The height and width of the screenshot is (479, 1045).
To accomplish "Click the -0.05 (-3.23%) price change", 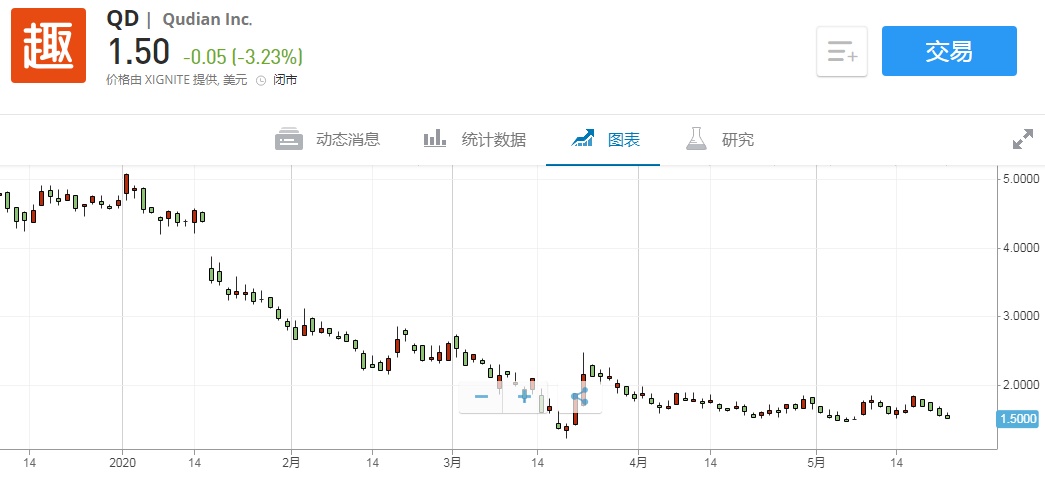I will tap(242, 55).
